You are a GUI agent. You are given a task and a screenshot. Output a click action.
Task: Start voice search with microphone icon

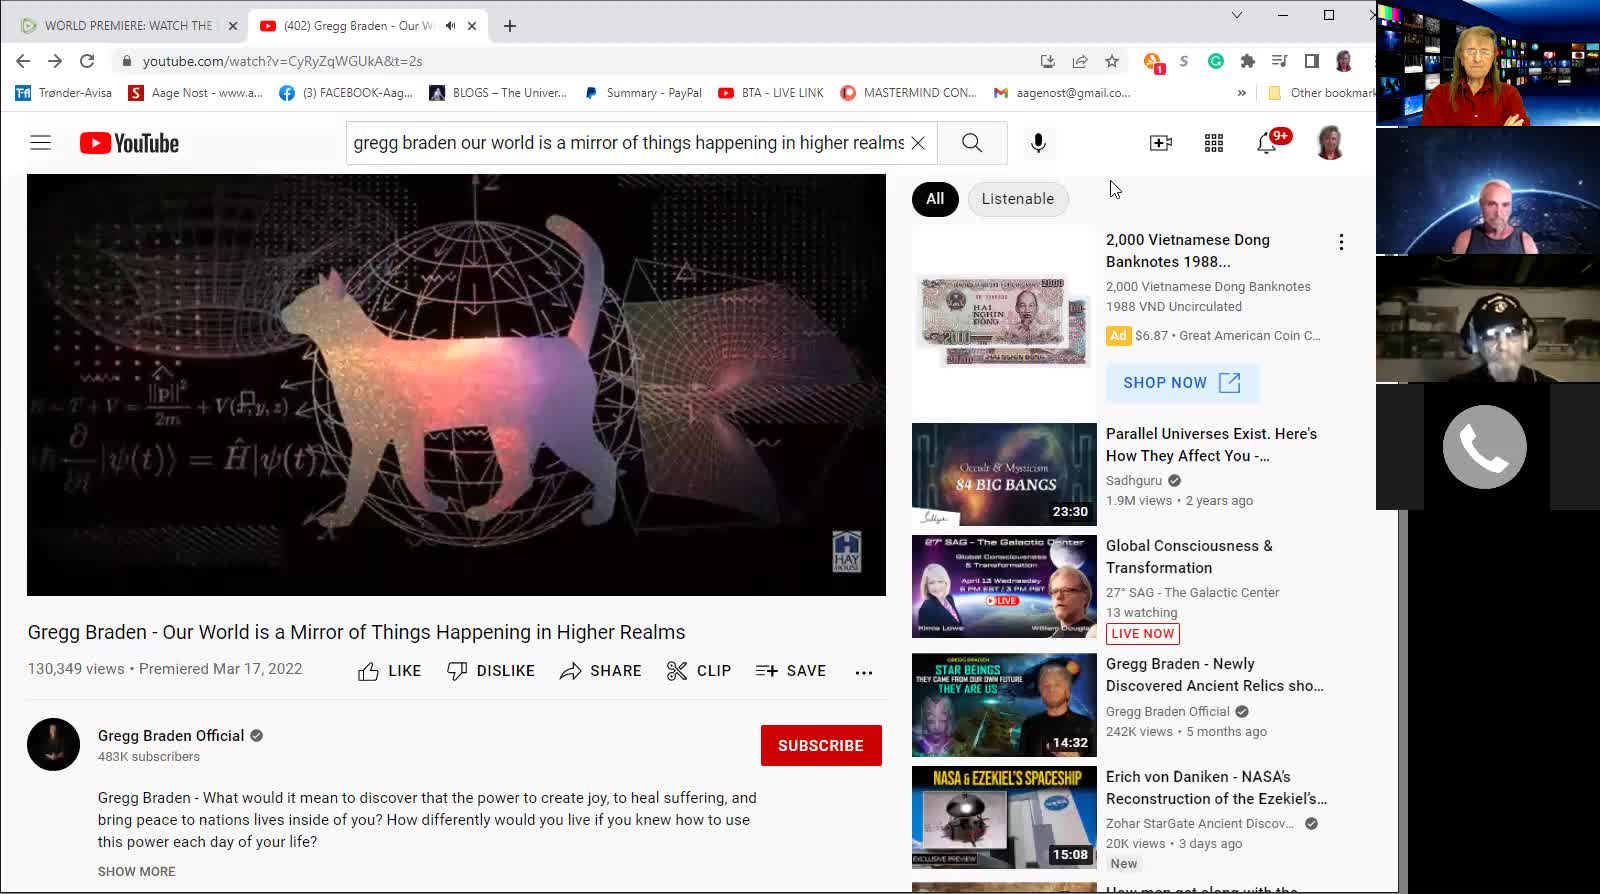click(x=1038, y=143)
